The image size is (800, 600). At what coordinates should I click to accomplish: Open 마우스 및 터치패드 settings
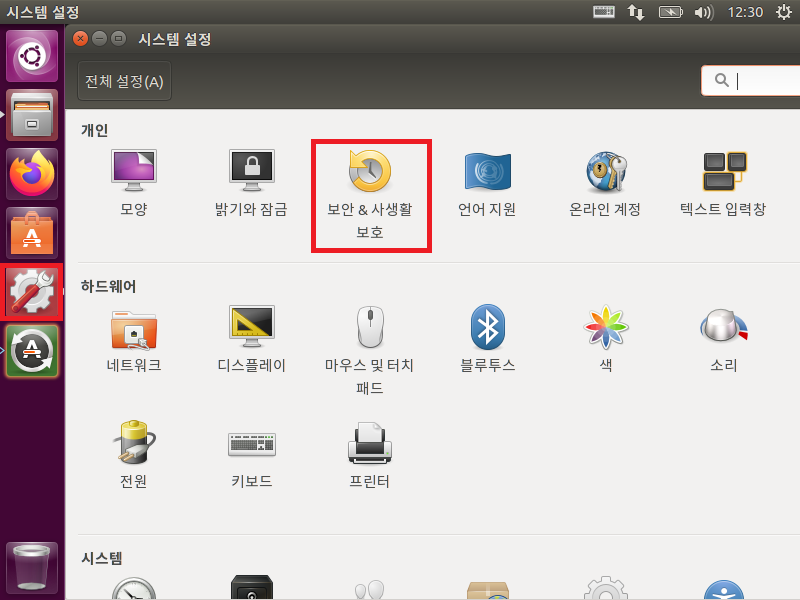pos(370,351)
